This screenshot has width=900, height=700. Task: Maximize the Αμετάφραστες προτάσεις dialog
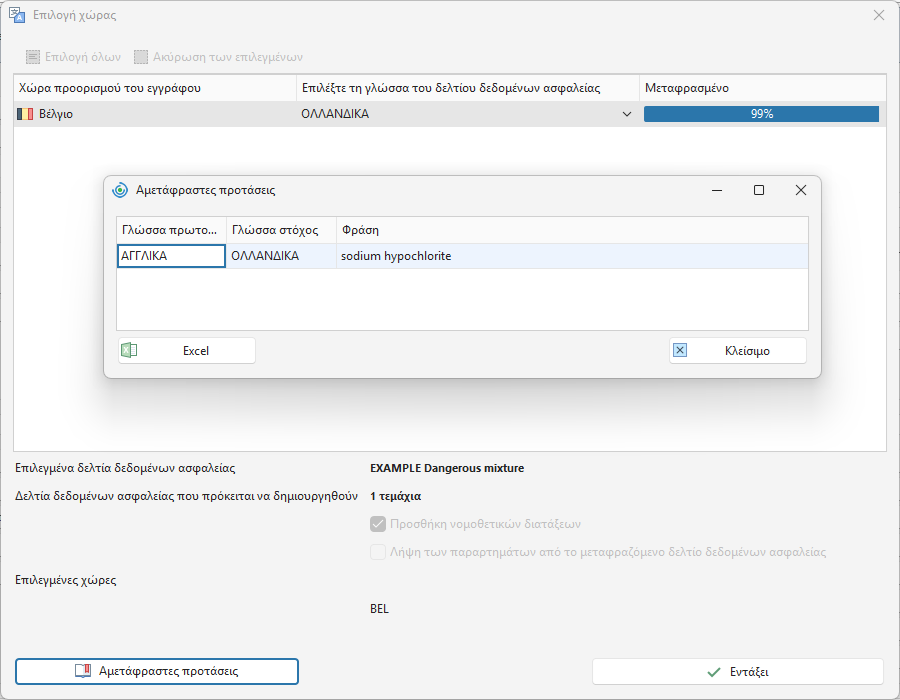759,190
